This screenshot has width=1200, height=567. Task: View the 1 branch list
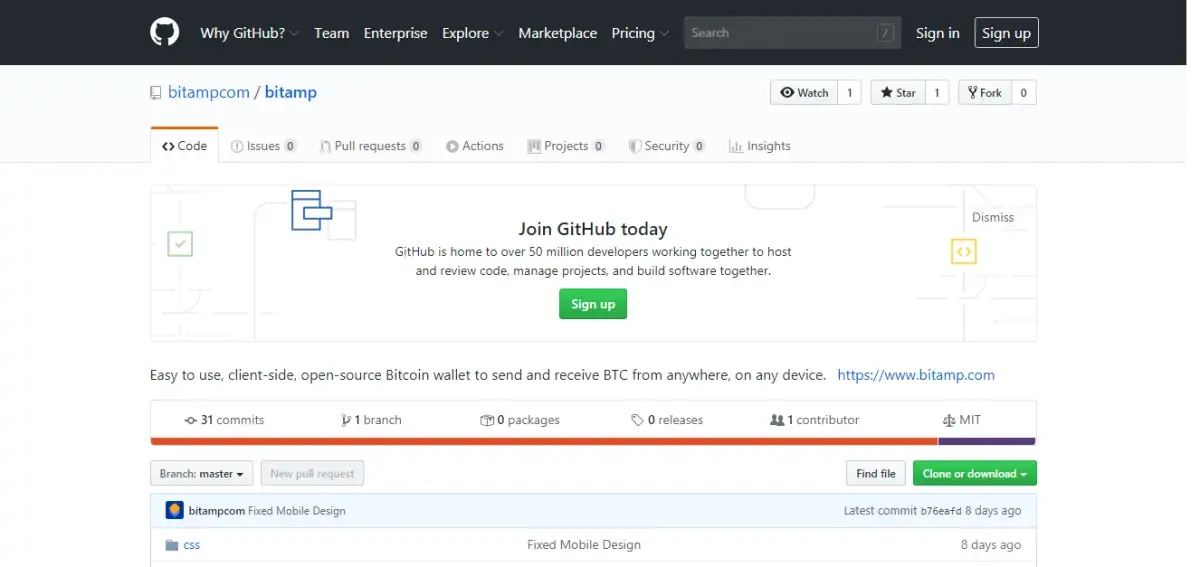tap(371, 420)
